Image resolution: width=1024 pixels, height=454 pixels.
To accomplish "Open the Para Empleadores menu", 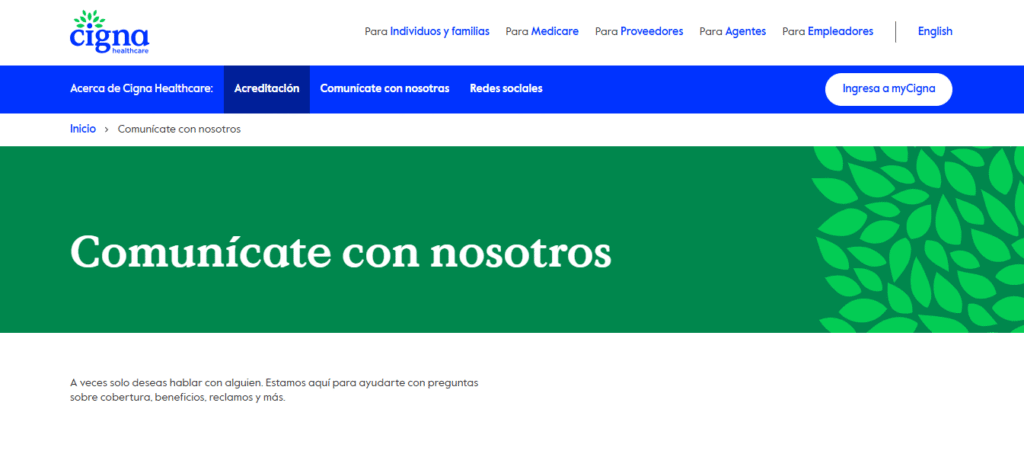I will [828, 31].
